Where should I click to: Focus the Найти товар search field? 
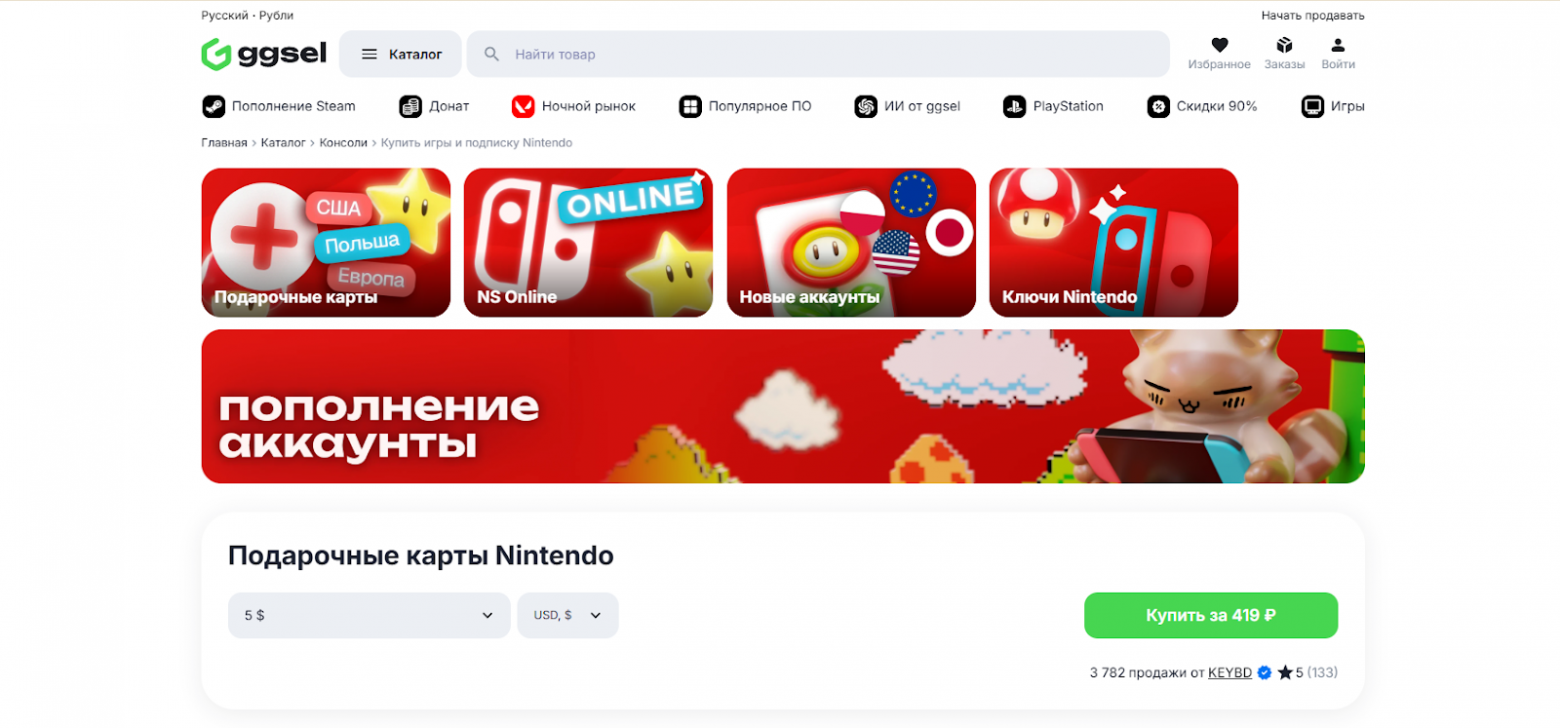818,54
